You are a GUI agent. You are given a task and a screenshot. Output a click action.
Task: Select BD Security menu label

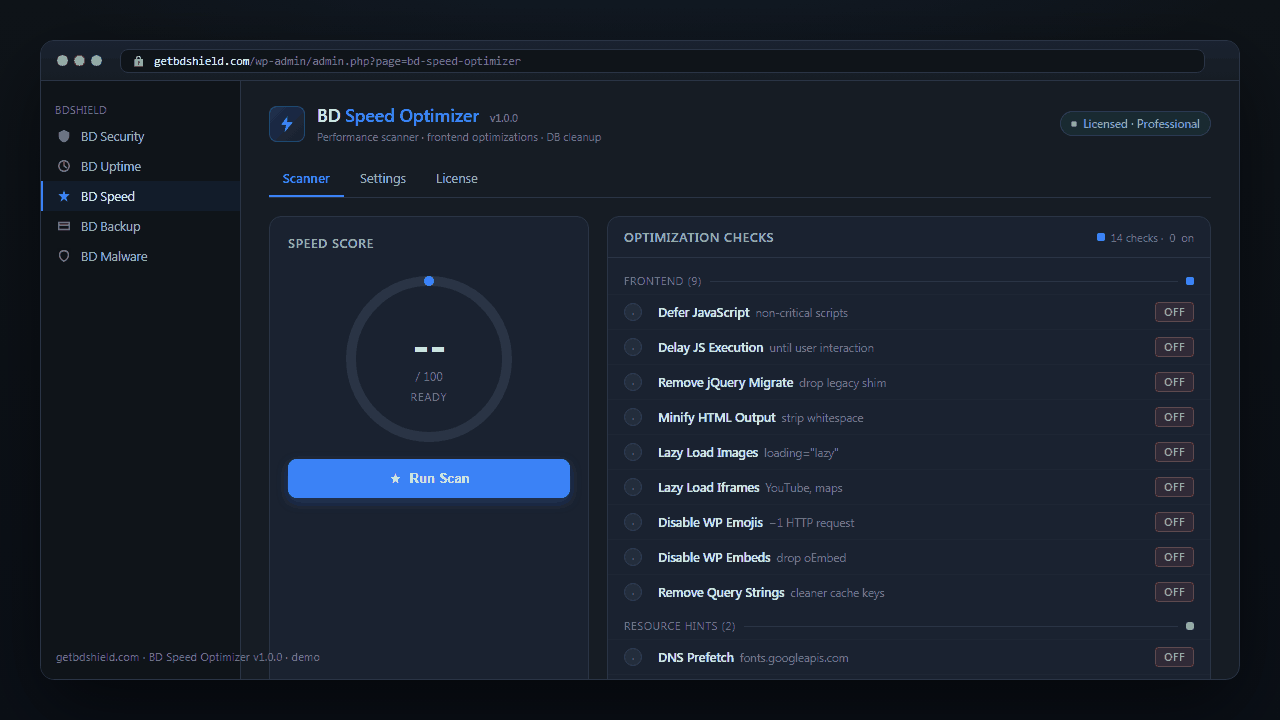[x=113, y=136]
